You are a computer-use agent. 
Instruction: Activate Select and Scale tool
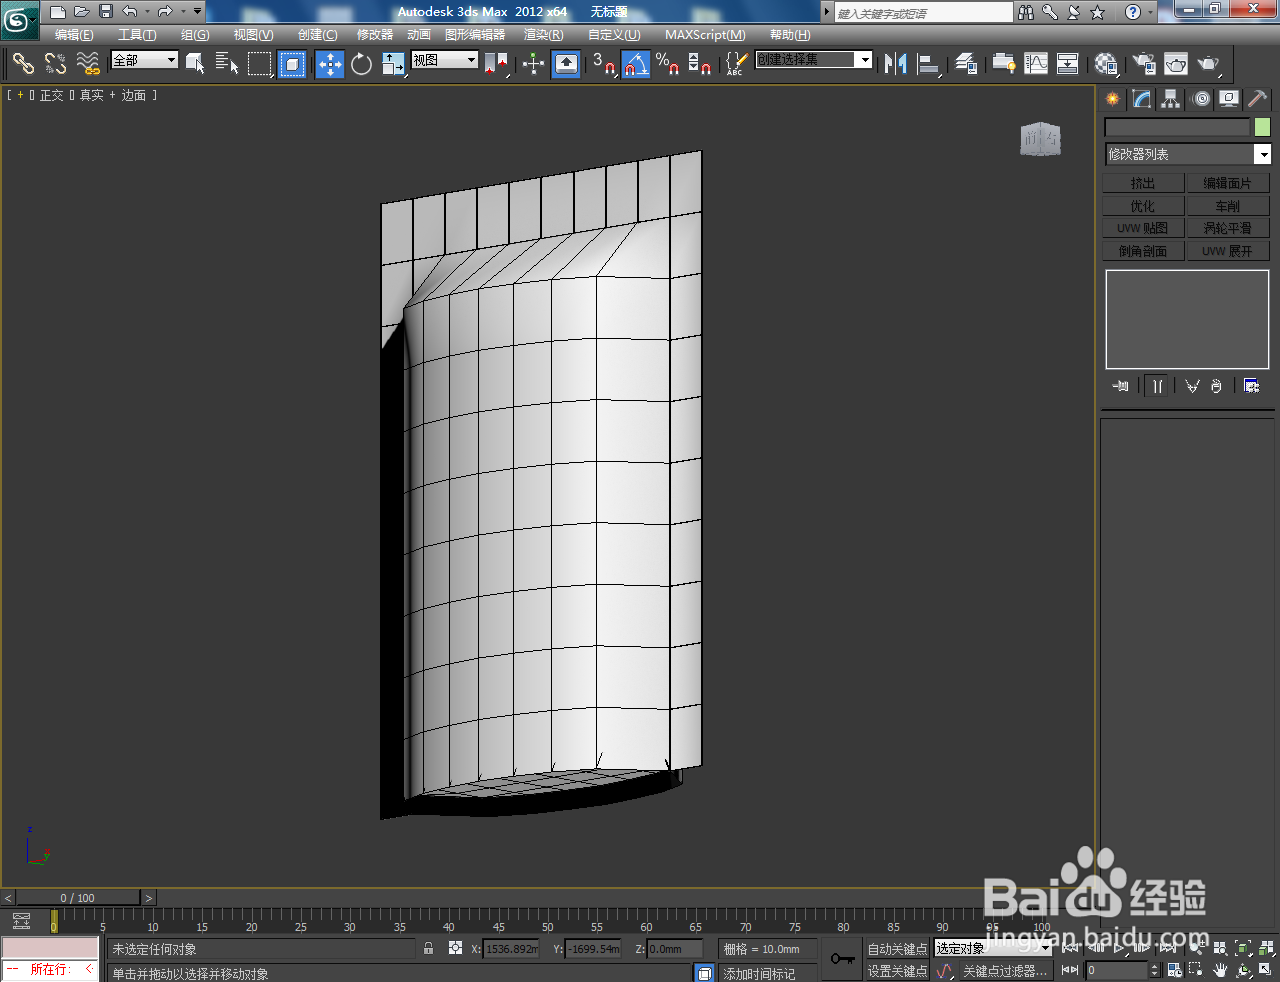393,64
